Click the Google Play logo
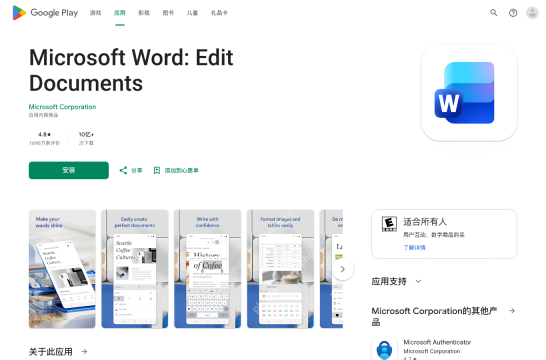Image resolution: width=546 pixels, height=360 pixels. click(45, 13)
